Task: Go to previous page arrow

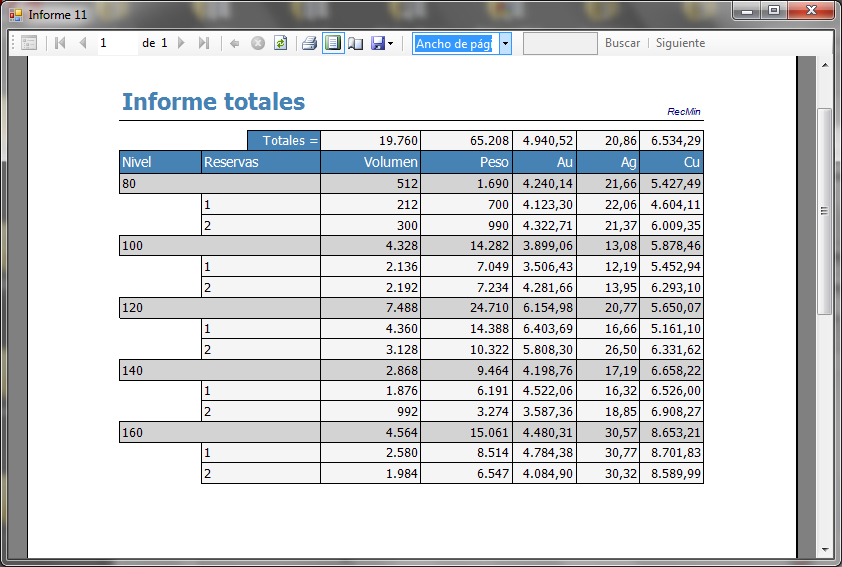Action: (83, 43)
